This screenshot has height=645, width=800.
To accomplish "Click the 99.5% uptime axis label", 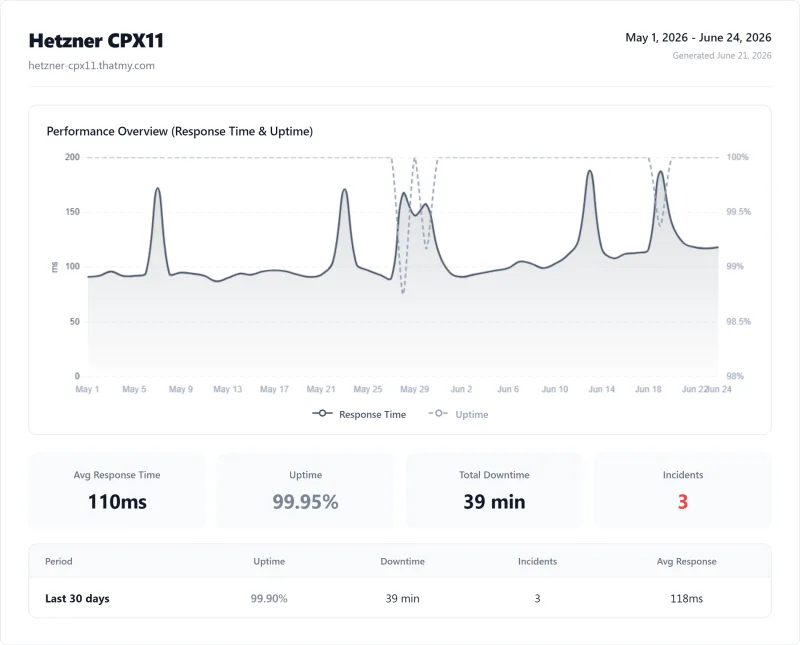I will point(738,212).
